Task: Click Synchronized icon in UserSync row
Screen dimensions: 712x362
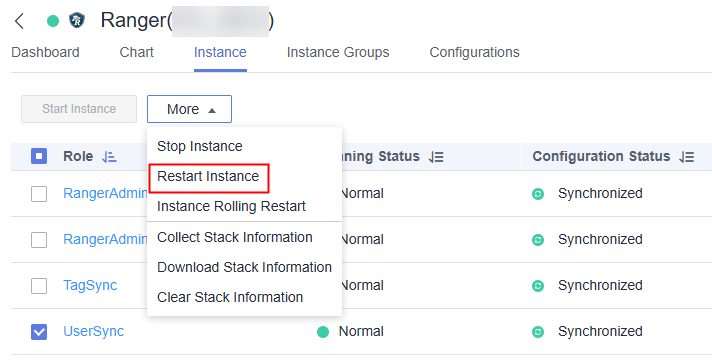Action: [538, 332]
